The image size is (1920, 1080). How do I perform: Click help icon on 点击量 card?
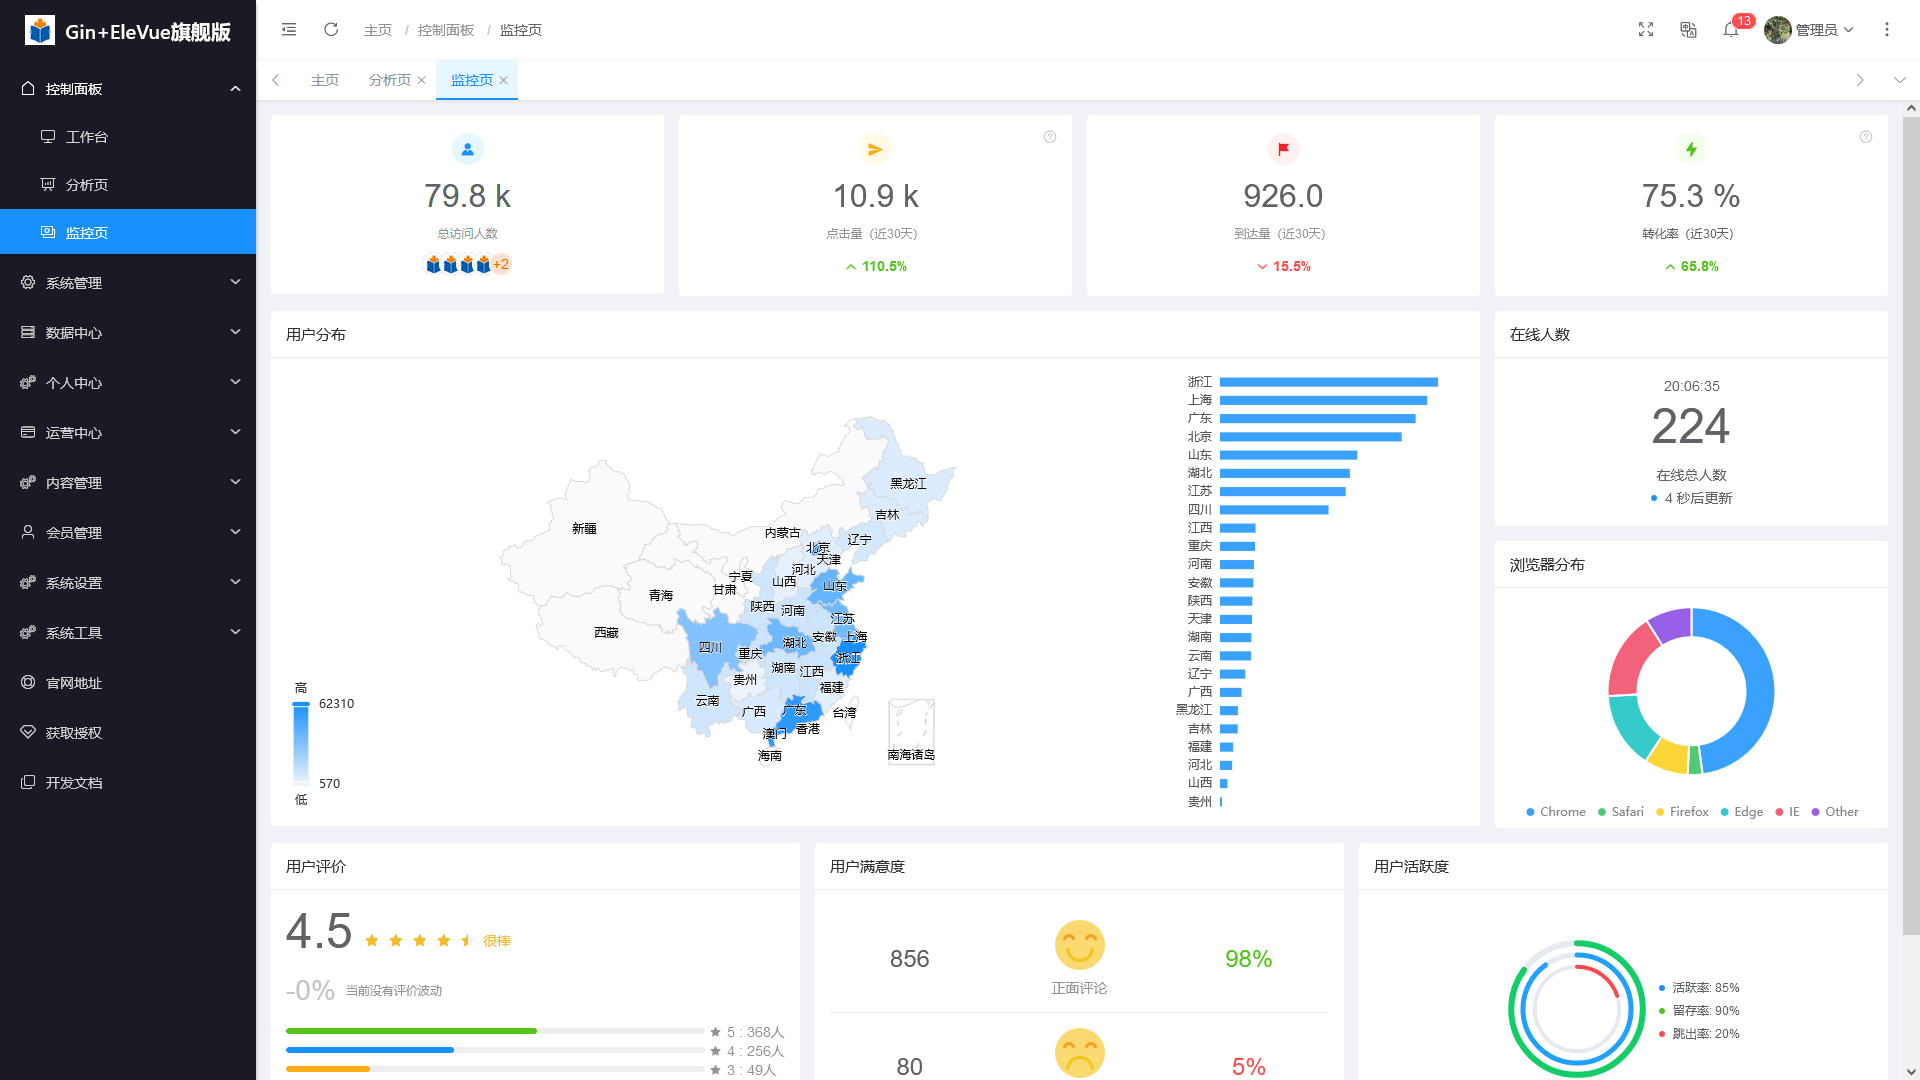click(x=1050, y=137)
